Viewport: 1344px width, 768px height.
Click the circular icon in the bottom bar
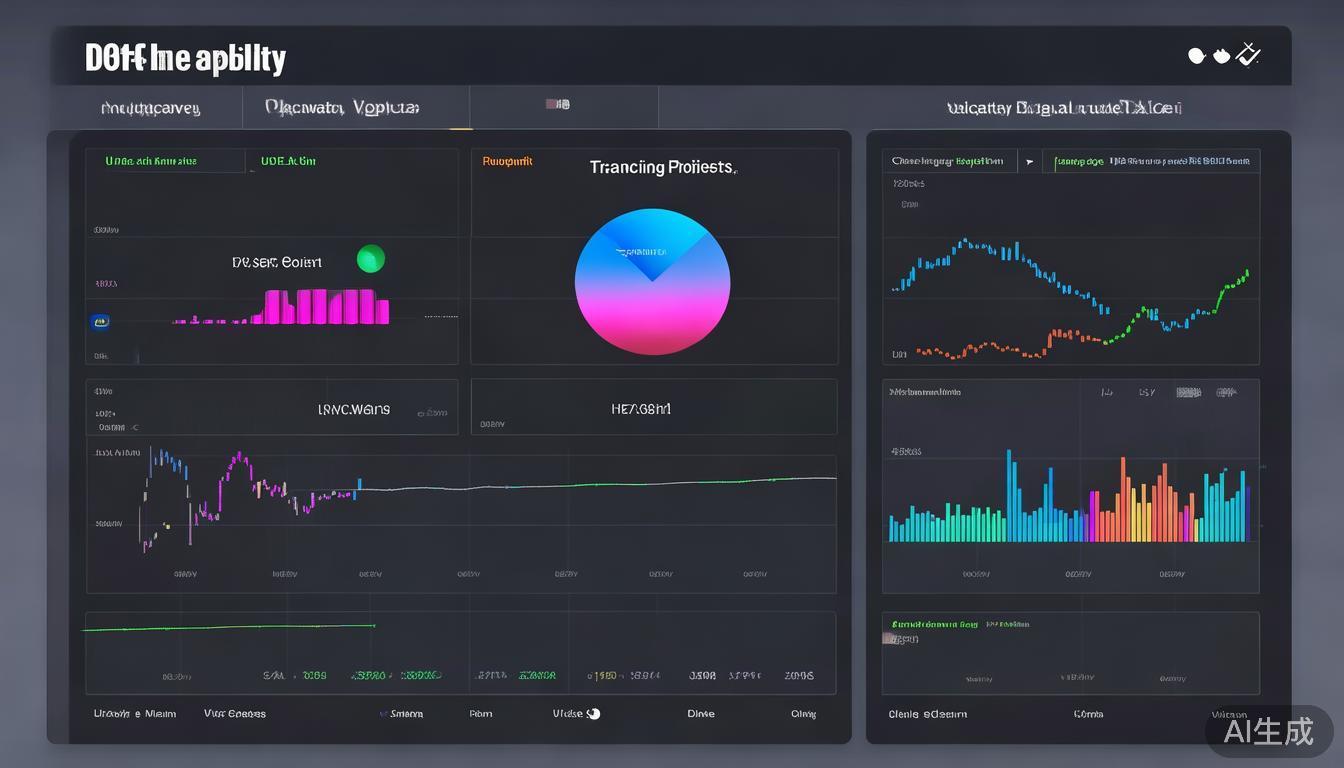click(x=593, y=714)
